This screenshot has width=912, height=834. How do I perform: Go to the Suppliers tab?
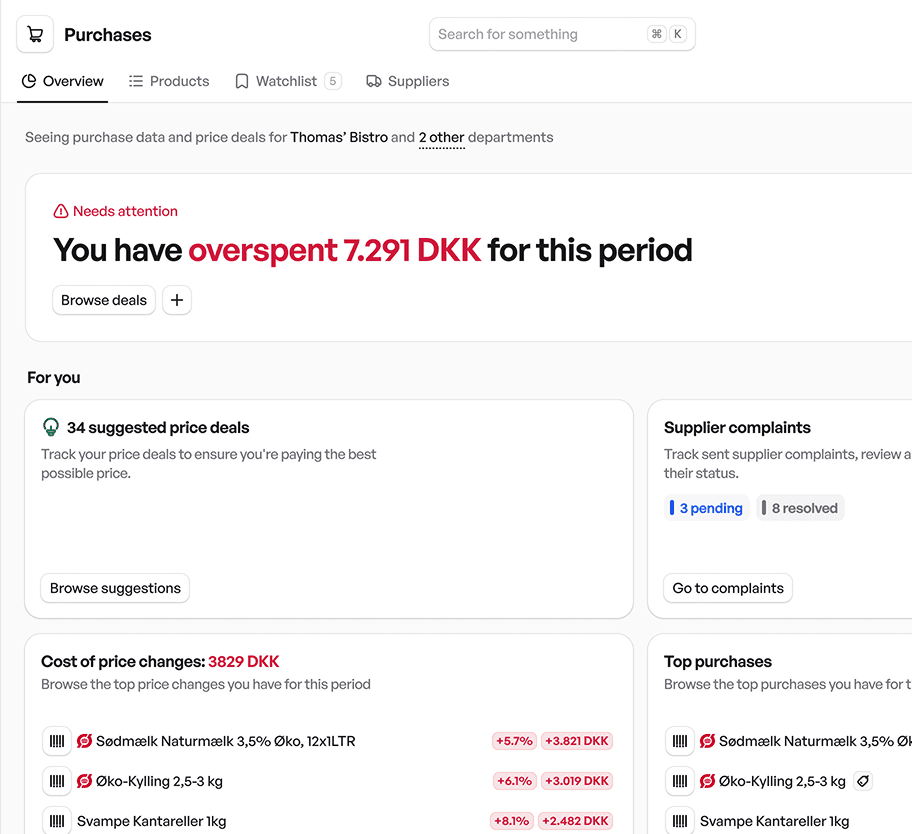[x=408, y=81]
